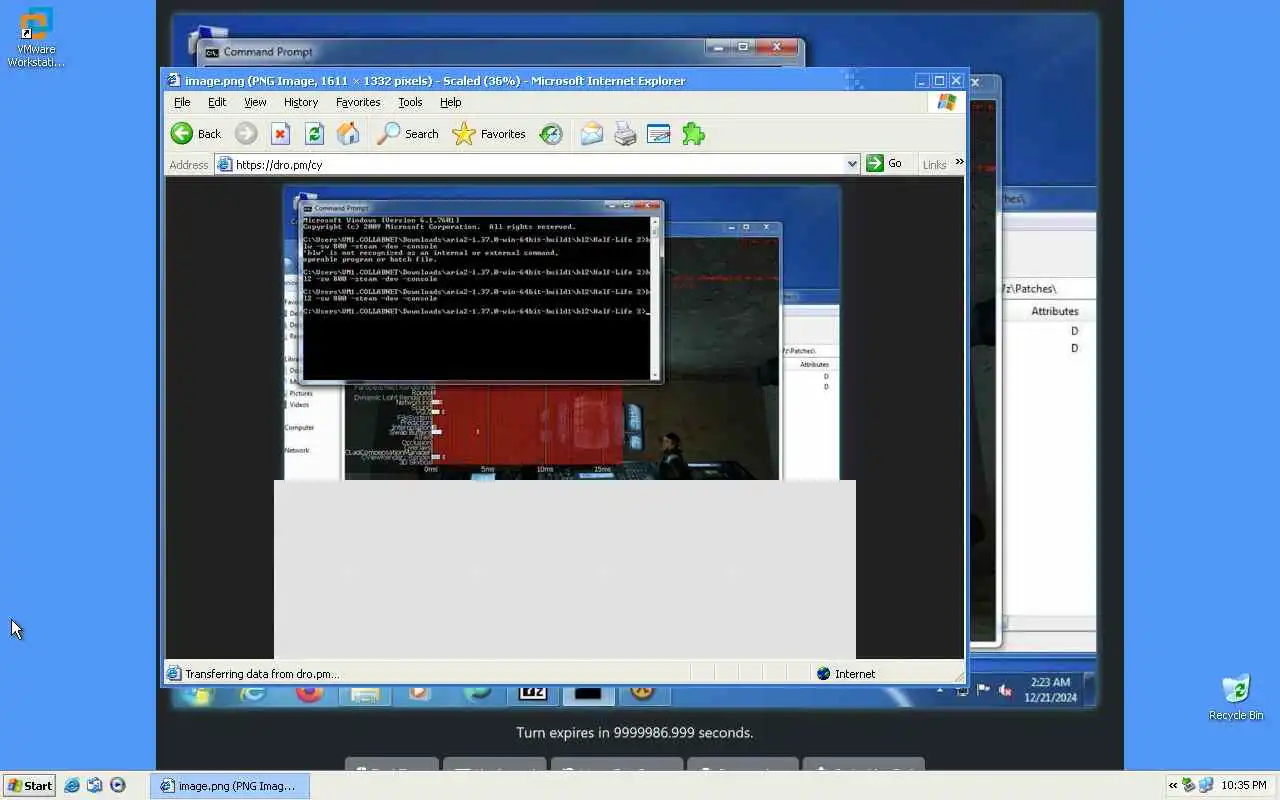The height and width of the screenshot is (800, 1280).
Task: Launch Internet Explorer from Quick Launch
Action: point(72,786)
